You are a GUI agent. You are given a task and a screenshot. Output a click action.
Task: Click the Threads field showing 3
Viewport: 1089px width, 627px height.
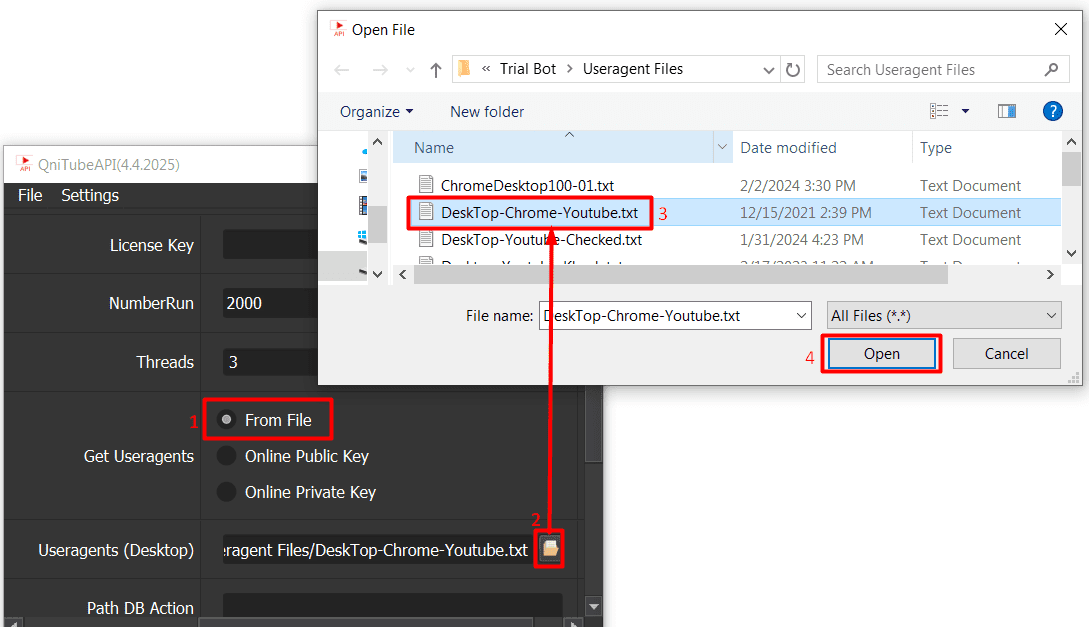269,362
